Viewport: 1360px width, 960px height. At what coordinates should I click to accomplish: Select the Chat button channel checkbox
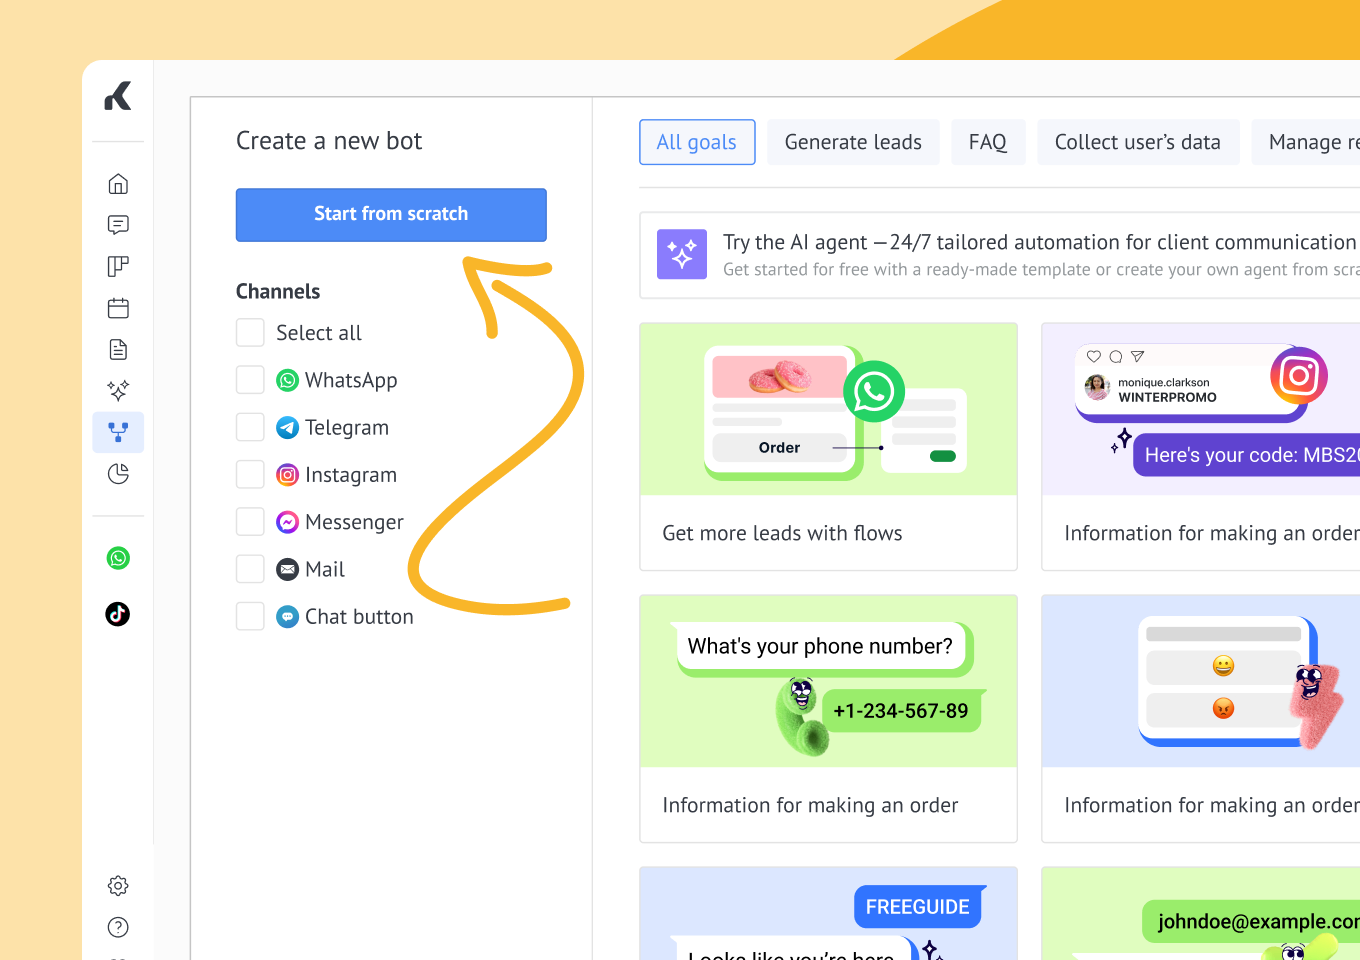250,616
